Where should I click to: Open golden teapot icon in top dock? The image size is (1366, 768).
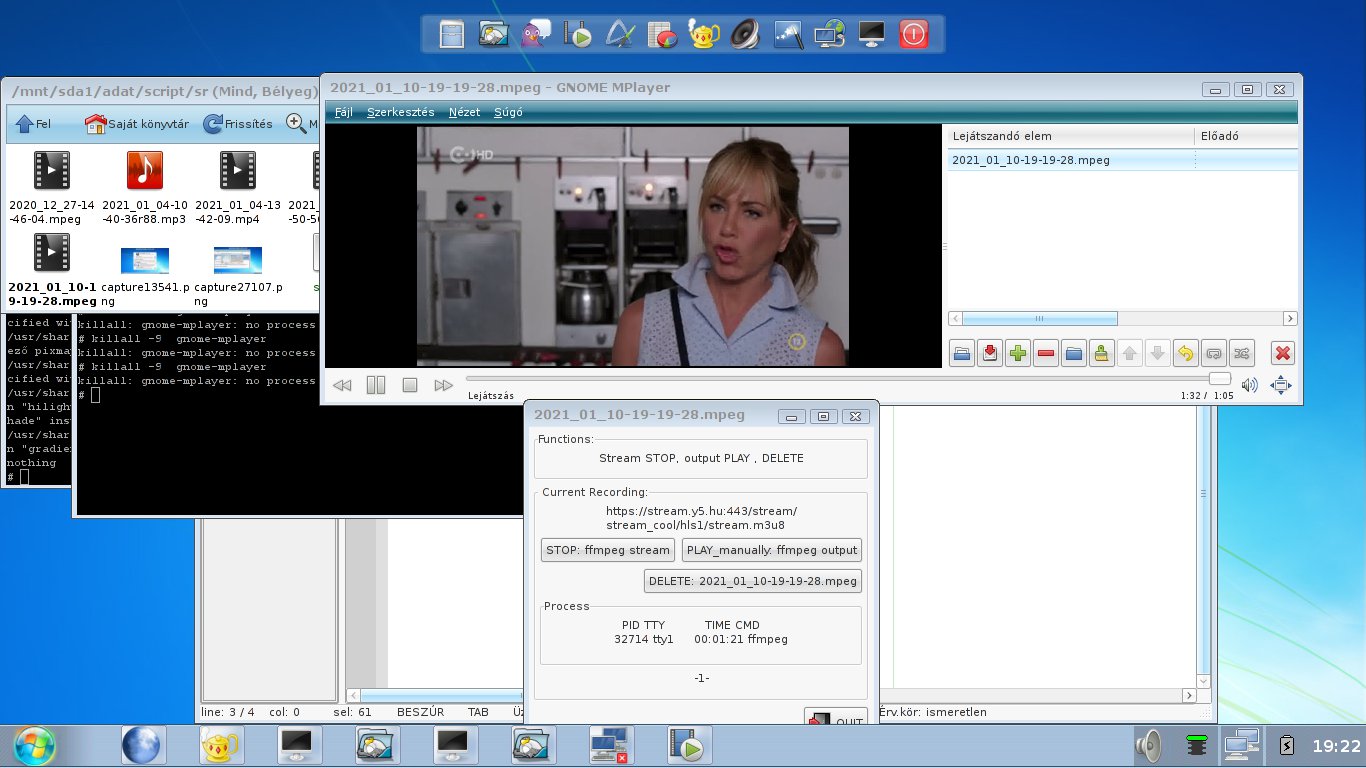pyautogui.click(x=704, y=35)
